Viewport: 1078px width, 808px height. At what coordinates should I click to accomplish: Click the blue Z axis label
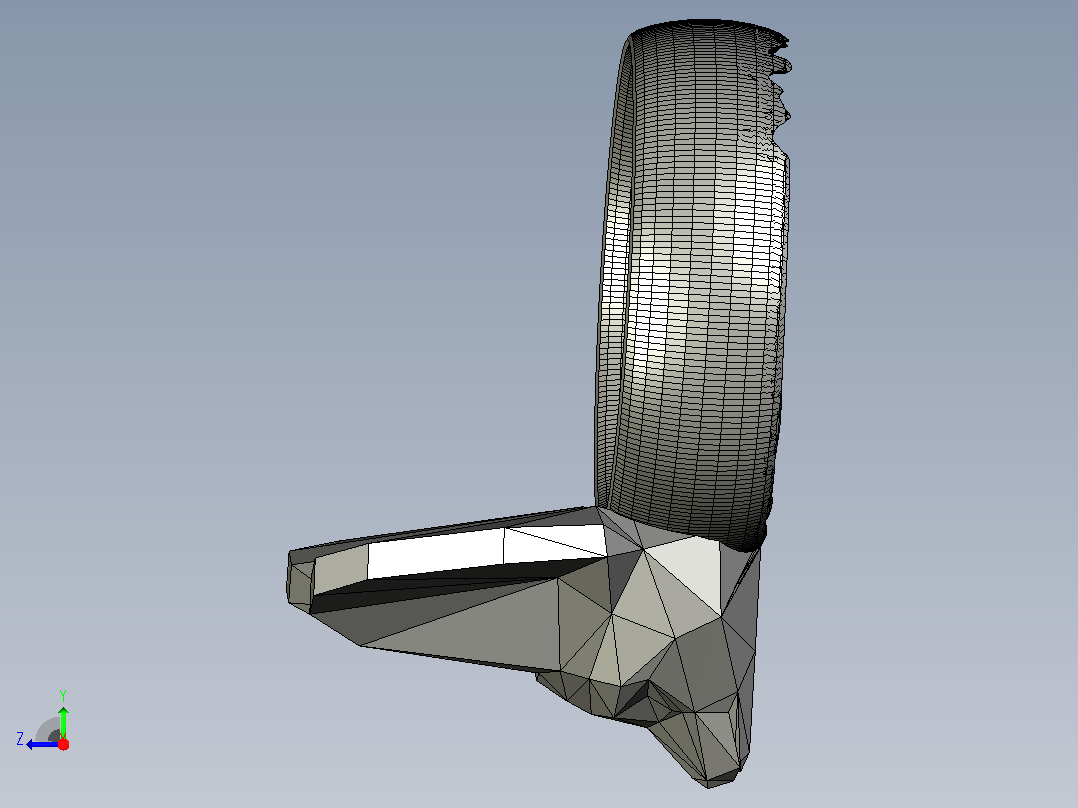click(20, 739)
